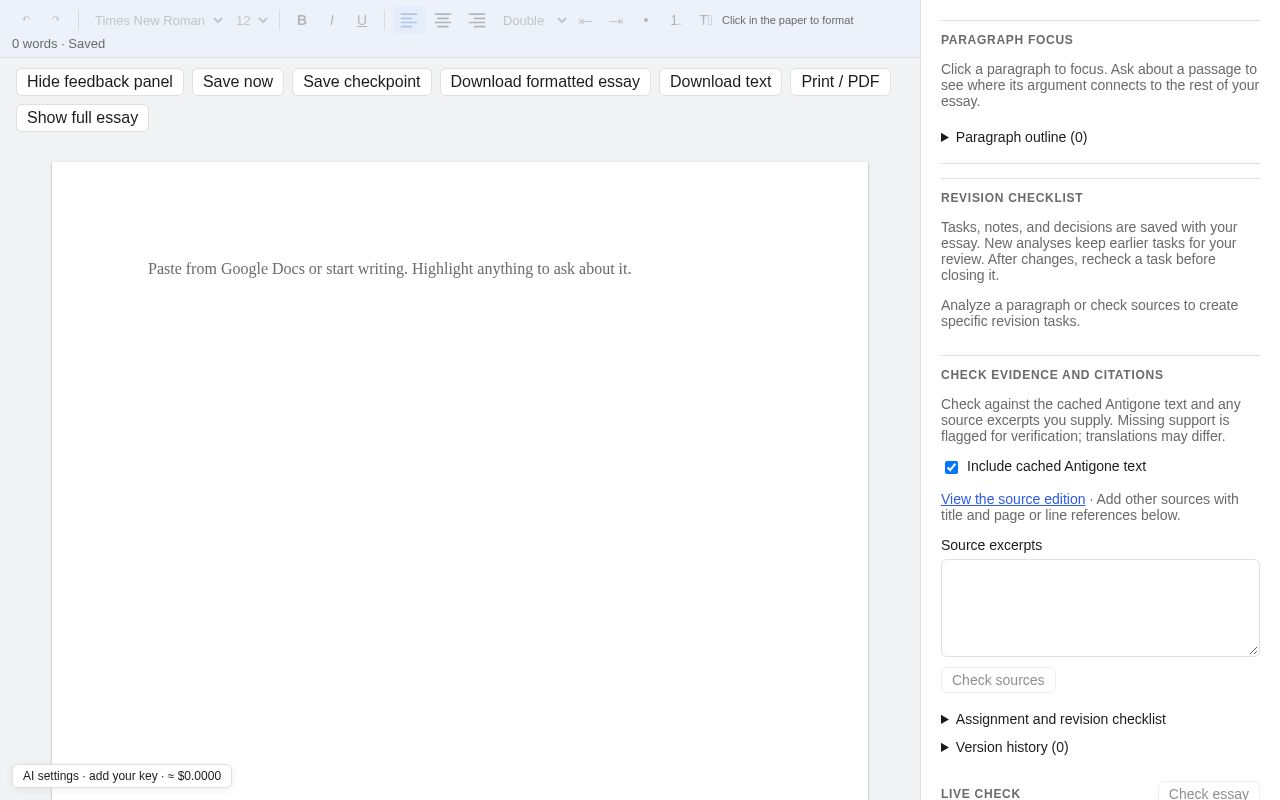The height and width of the screenshot is (800, 1280).
Task: Click Save checkpoint button
Action: [x=362, y=82]
